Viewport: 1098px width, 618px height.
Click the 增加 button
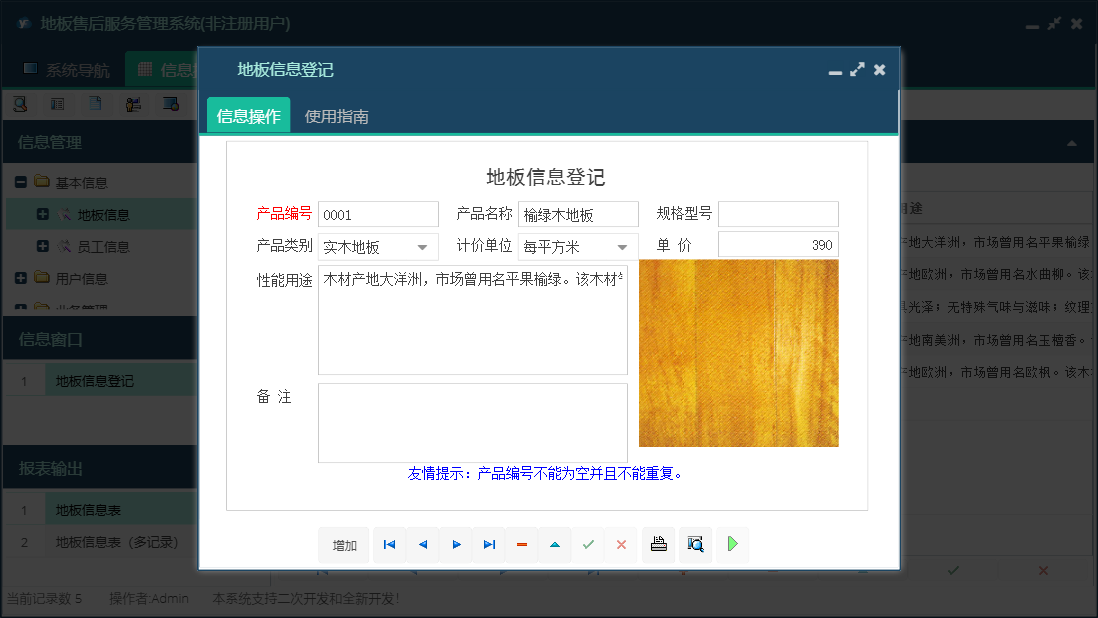[343, 545]
